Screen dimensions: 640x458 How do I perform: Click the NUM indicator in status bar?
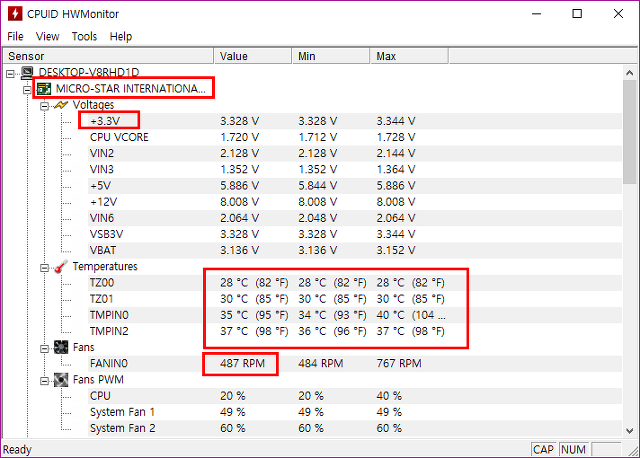pos(573,449)
